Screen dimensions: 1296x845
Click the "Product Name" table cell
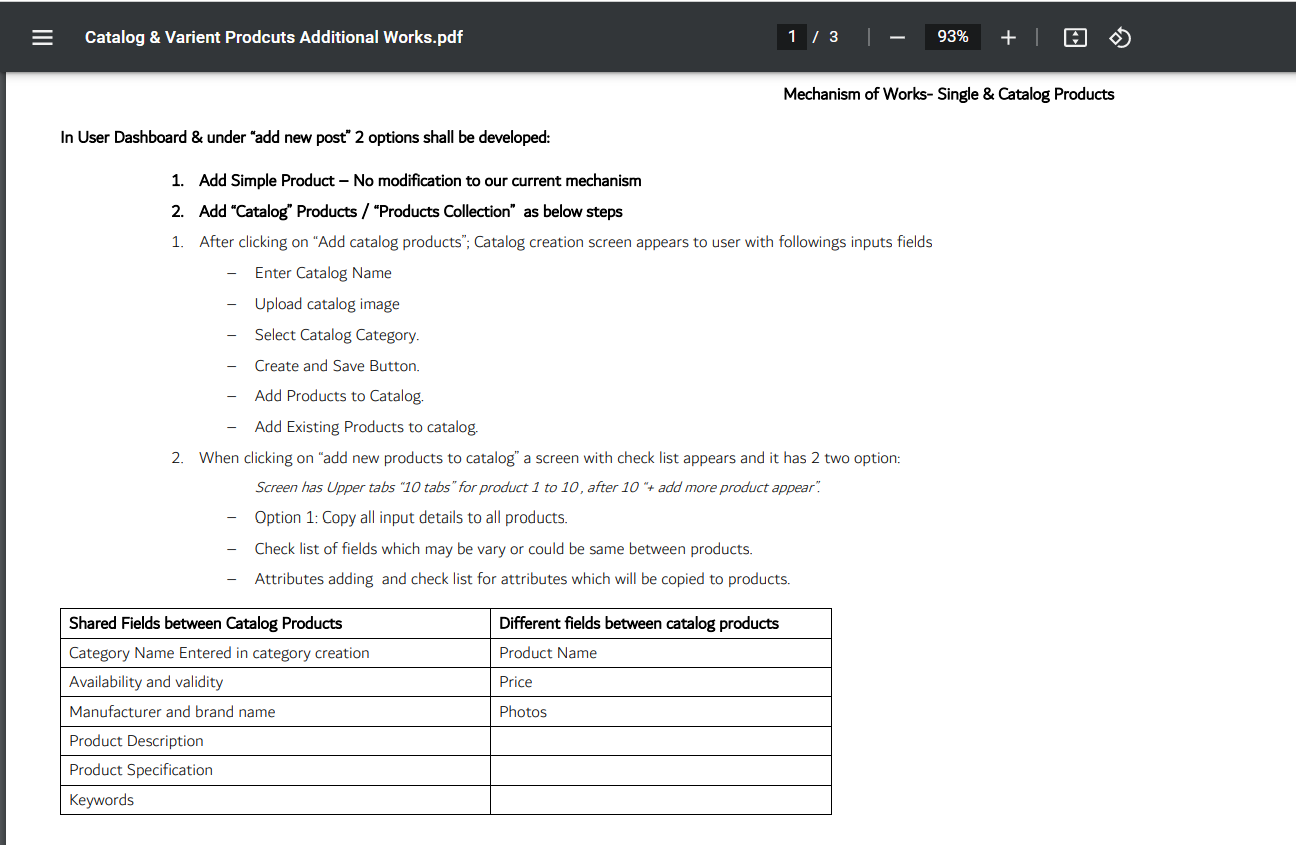click(x=548, y=653)
